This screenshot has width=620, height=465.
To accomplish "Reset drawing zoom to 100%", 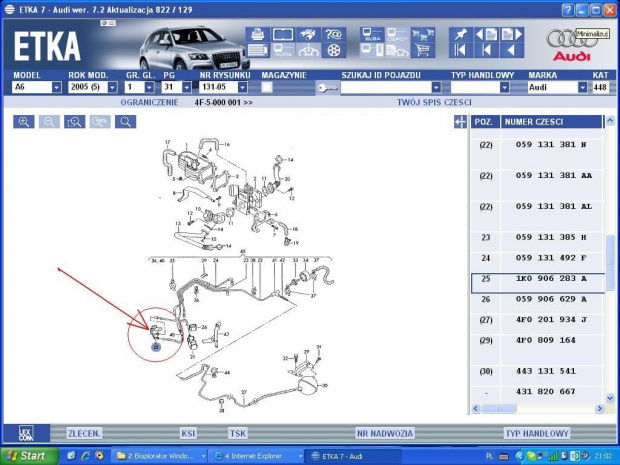I will pos(100,122).
